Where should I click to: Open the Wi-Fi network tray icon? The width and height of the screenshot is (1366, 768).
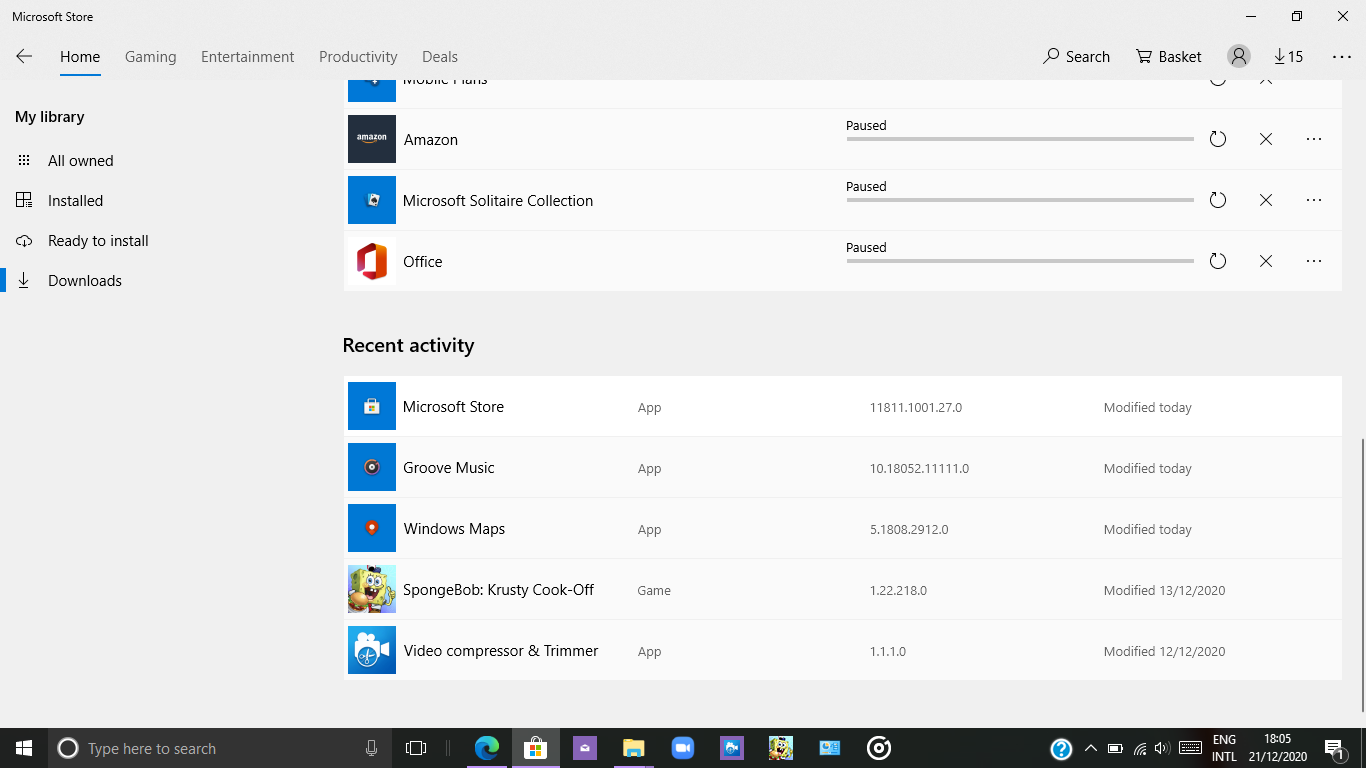click(x=1140, y=748)
